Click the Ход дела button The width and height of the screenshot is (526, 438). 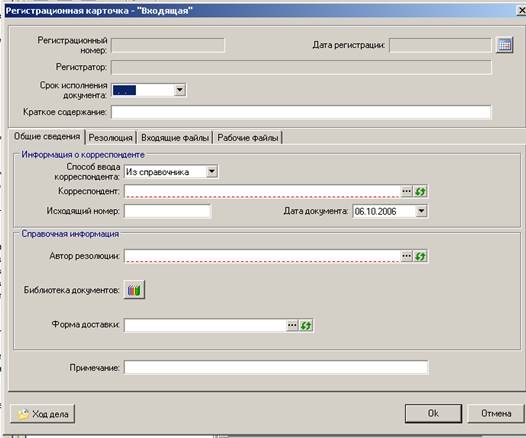(x=43, y=414)
